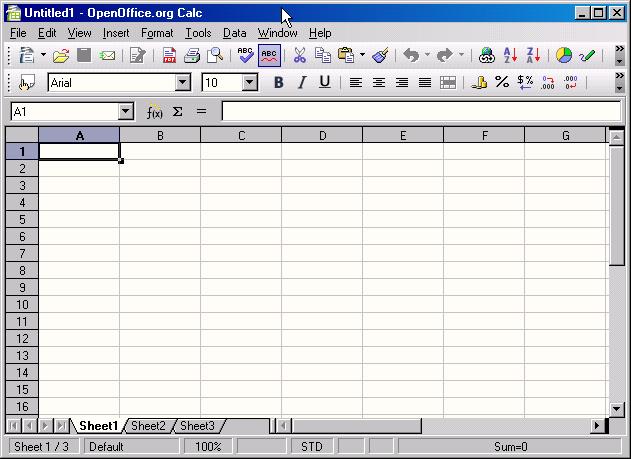Click the Undo arrow icon
631x459 pixels.
tap(411, 55)
